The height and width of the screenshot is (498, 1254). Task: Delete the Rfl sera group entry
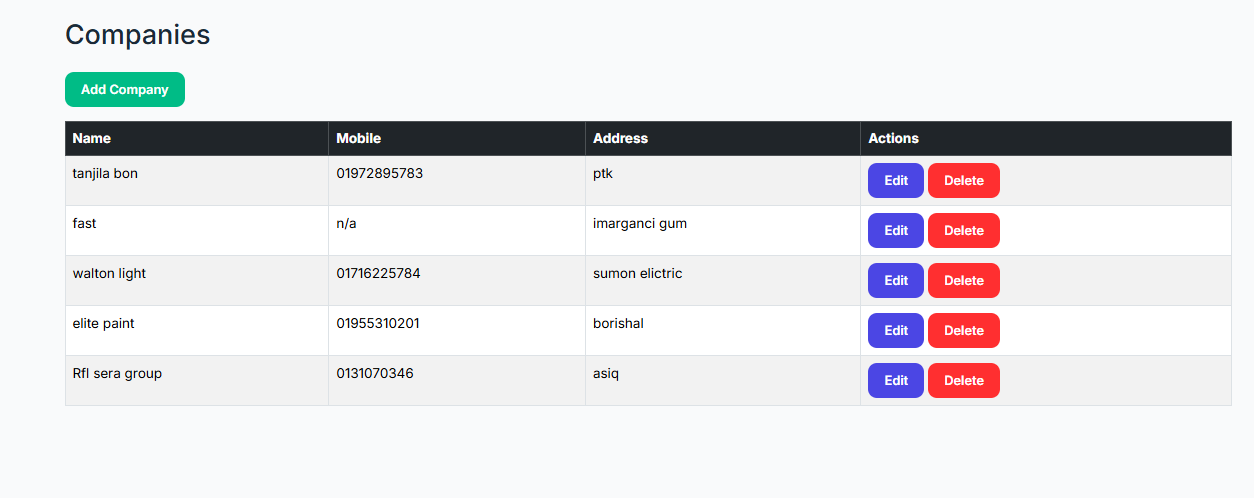(963, 381)
